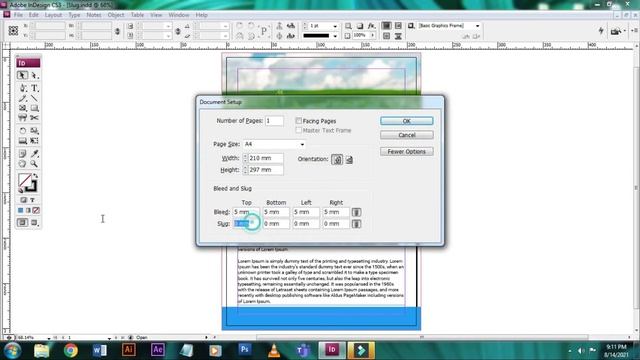Click the drop shadow icon in control bar
Image resolution: width=640 pixels, height=360 pixels.
[x=360, y=26]
